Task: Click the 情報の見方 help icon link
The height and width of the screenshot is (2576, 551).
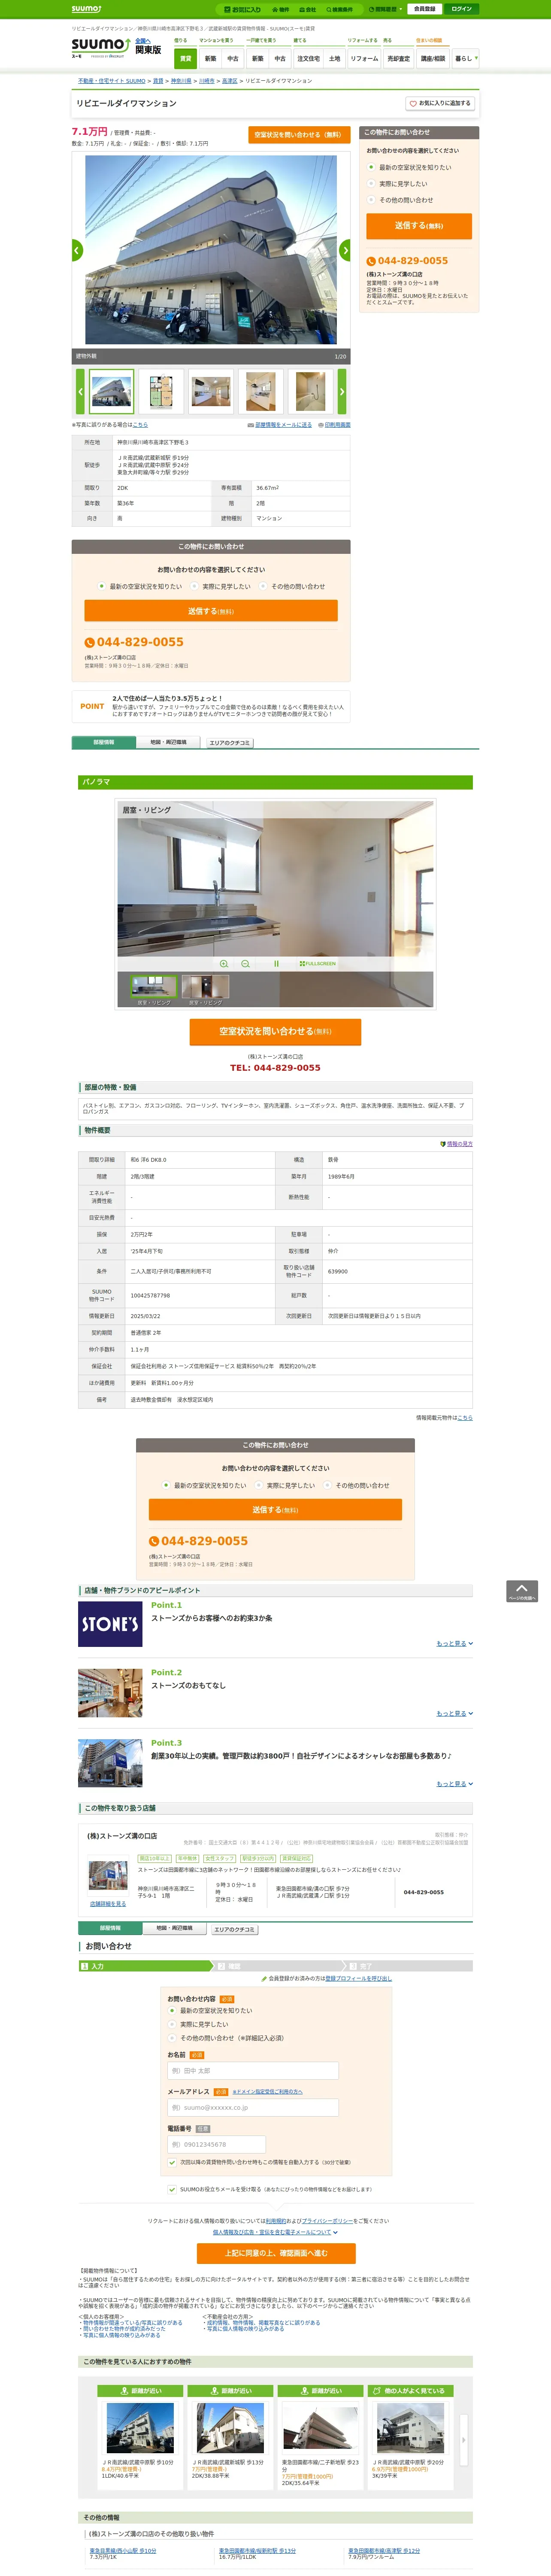Action: click(x=456, y=1144)
